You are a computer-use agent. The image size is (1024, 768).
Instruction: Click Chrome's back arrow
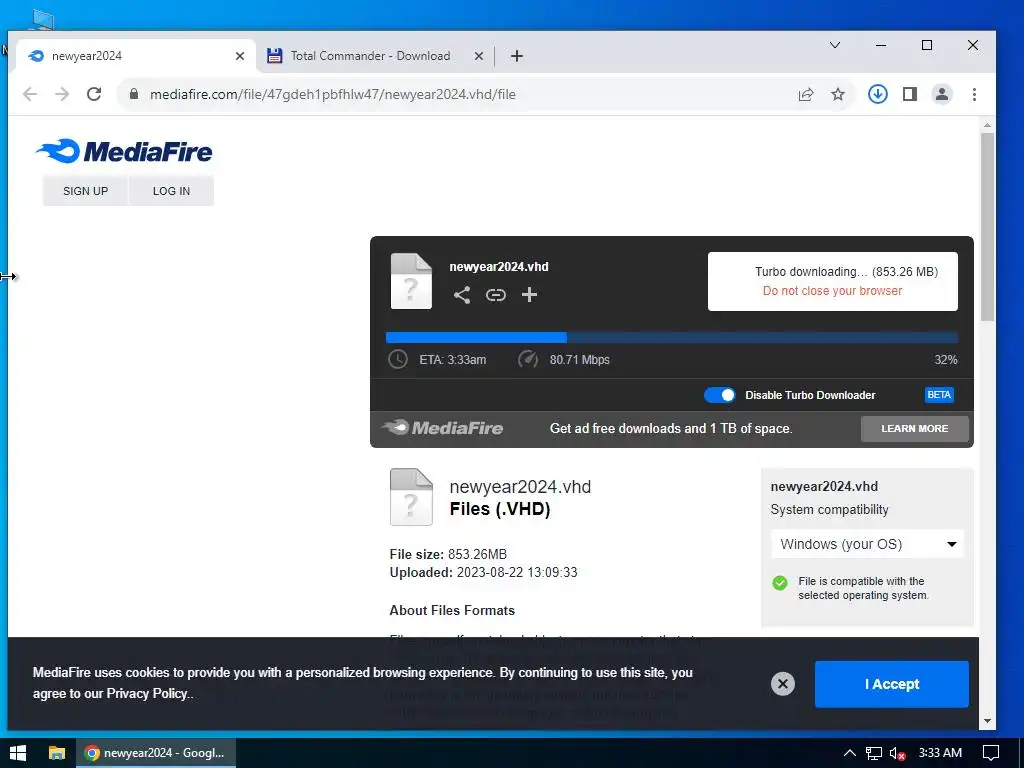tap(30, 94)
